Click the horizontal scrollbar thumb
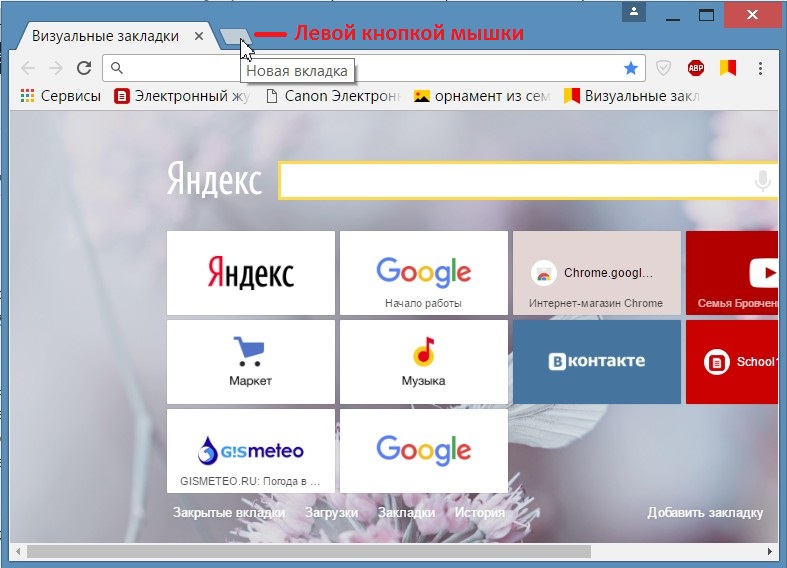This screenshot has height=568, width=787. [x=309, y=551]
